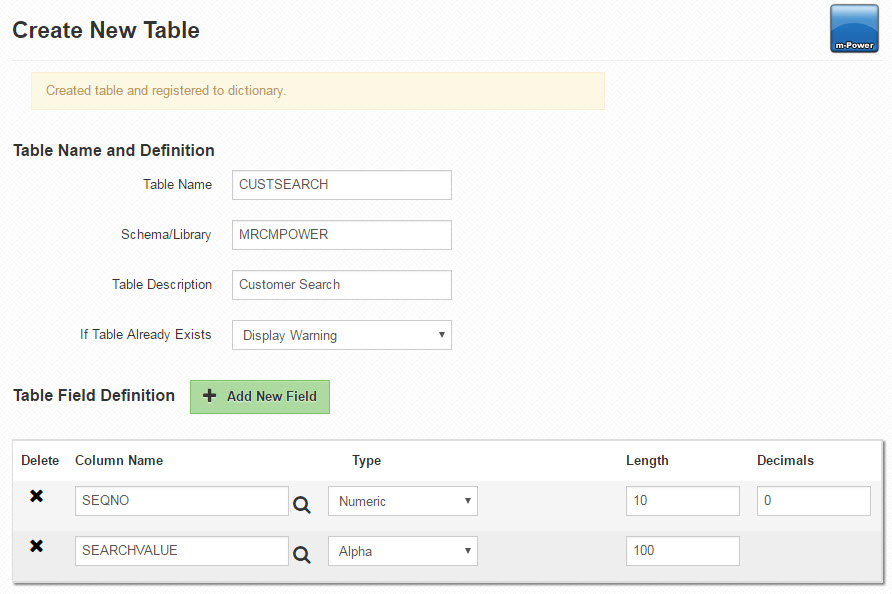
Task: Open the Numeric type dropdown for SEQNO
Action: pos(402,501)
